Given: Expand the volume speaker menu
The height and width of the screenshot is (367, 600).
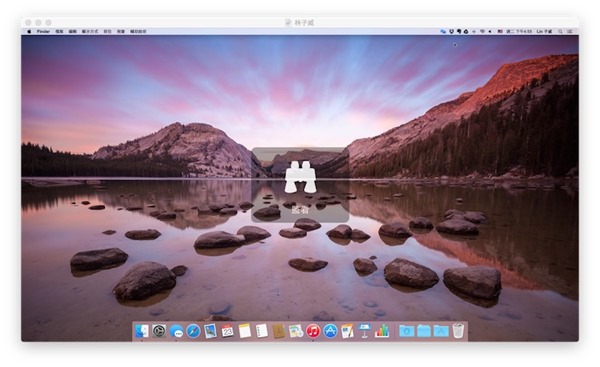Looking at the screenshot, I should pyautogui.click(x=490, y=31).
